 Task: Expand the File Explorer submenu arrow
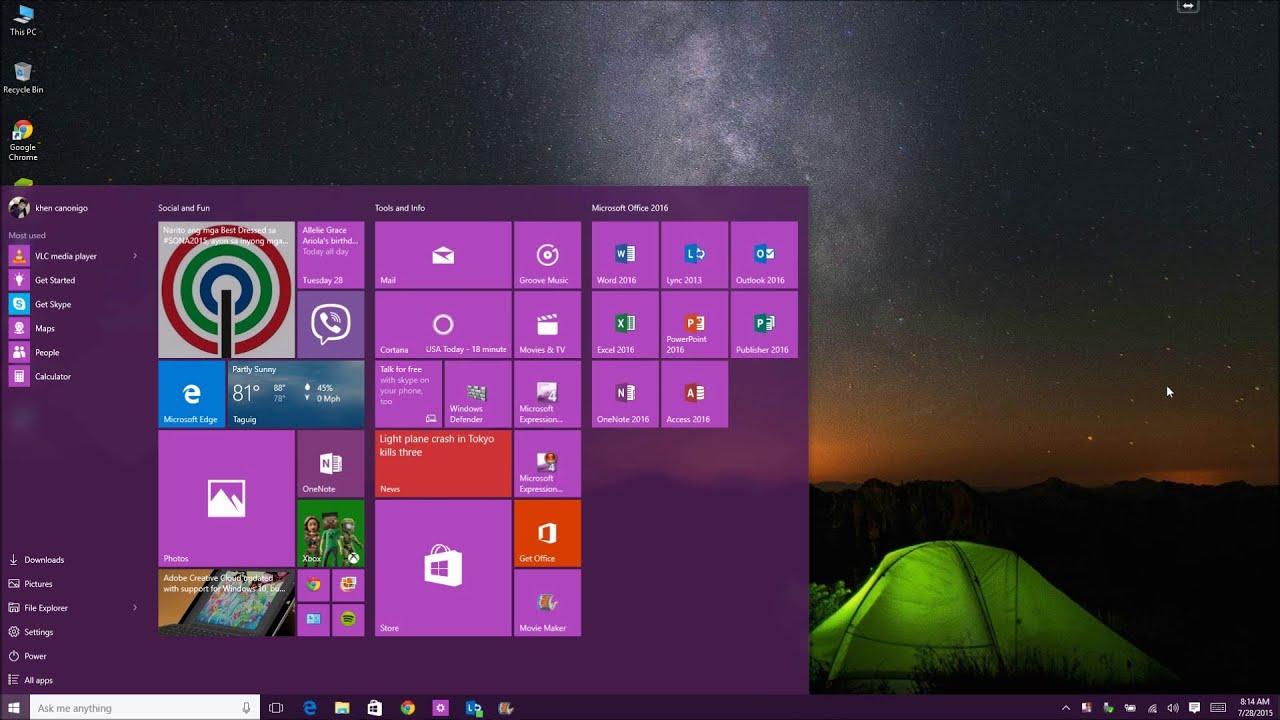pyautogui.click(x=135, y=608)
